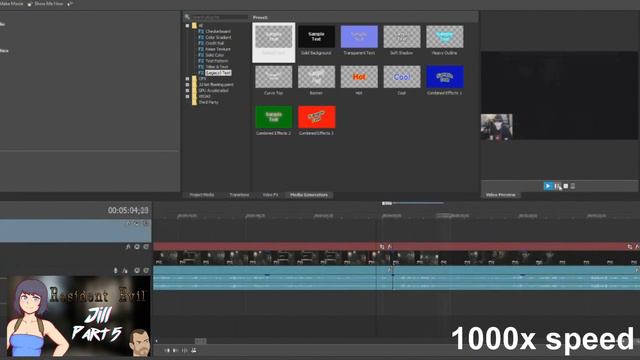The width and height of the screenshot is (640, 360).
Task: Switch to the Transitions tab
Action: click(x=239, y=195)
